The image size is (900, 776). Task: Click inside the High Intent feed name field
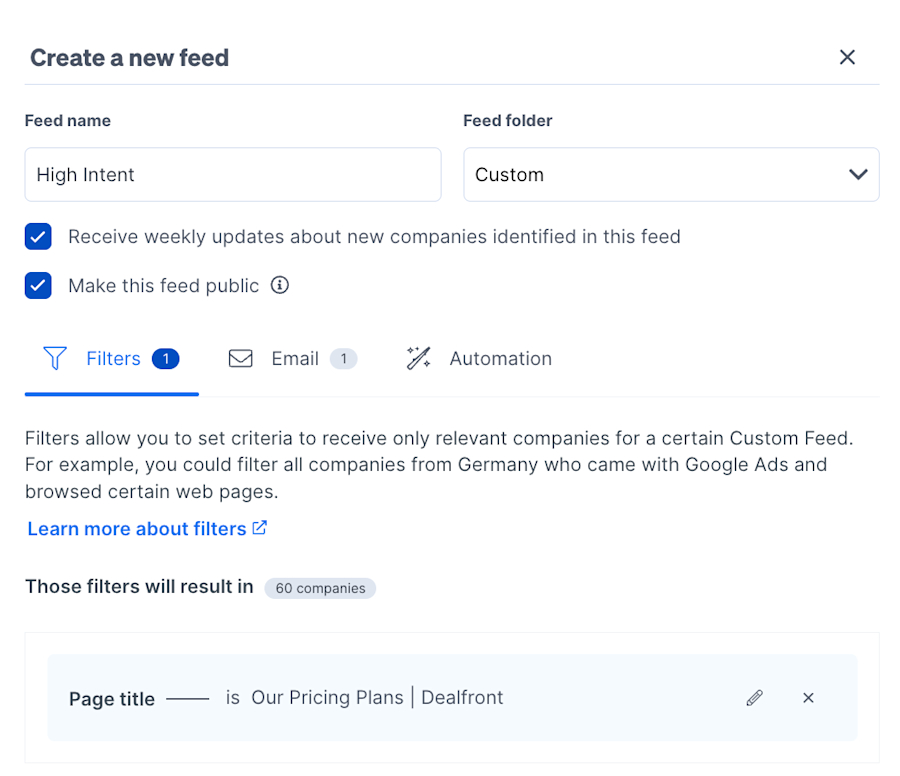232,174
